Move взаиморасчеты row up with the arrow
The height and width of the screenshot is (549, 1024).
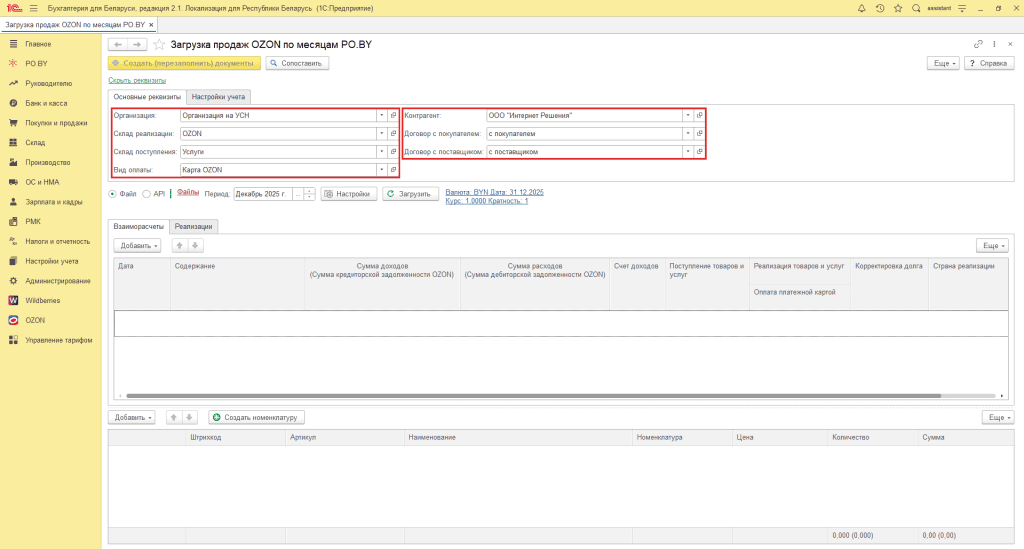179,245
